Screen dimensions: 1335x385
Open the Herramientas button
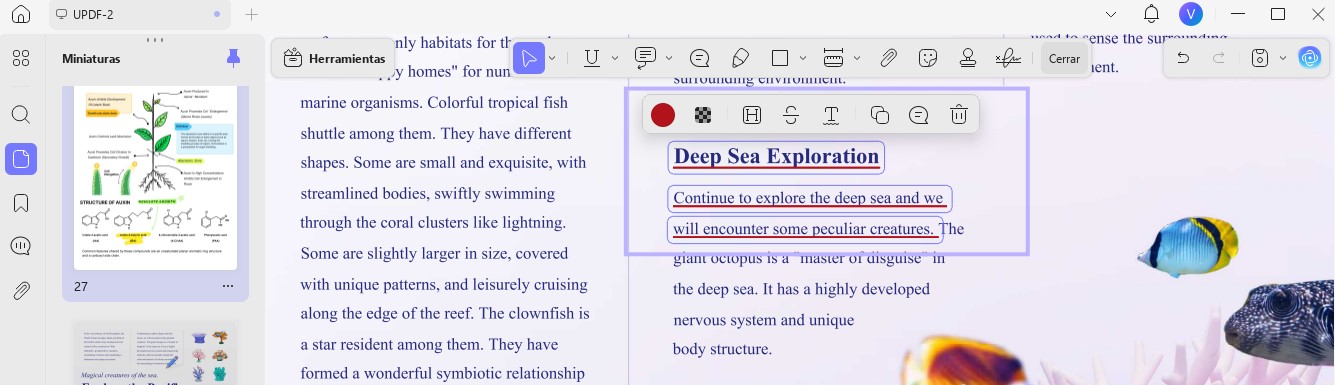pos(334,58)
